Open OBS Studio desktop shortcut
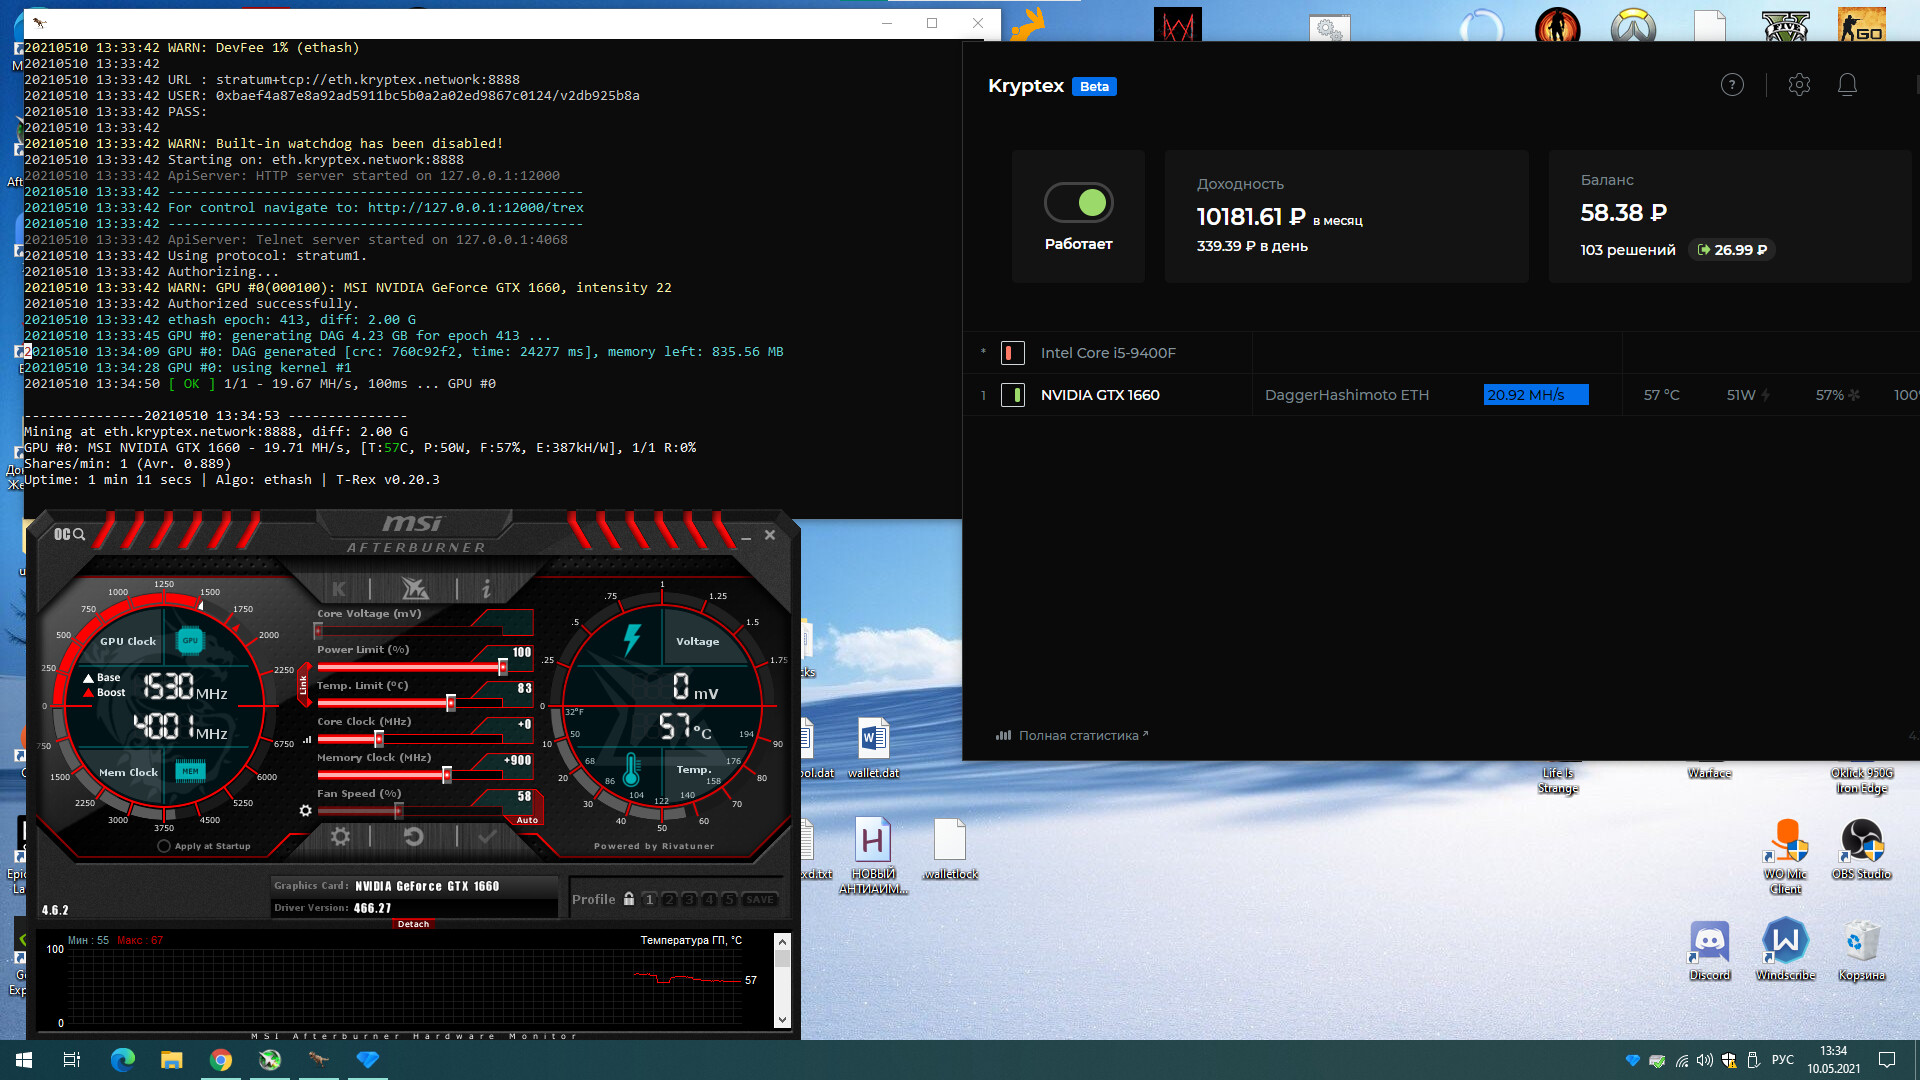 click(x=1861, y=849)
